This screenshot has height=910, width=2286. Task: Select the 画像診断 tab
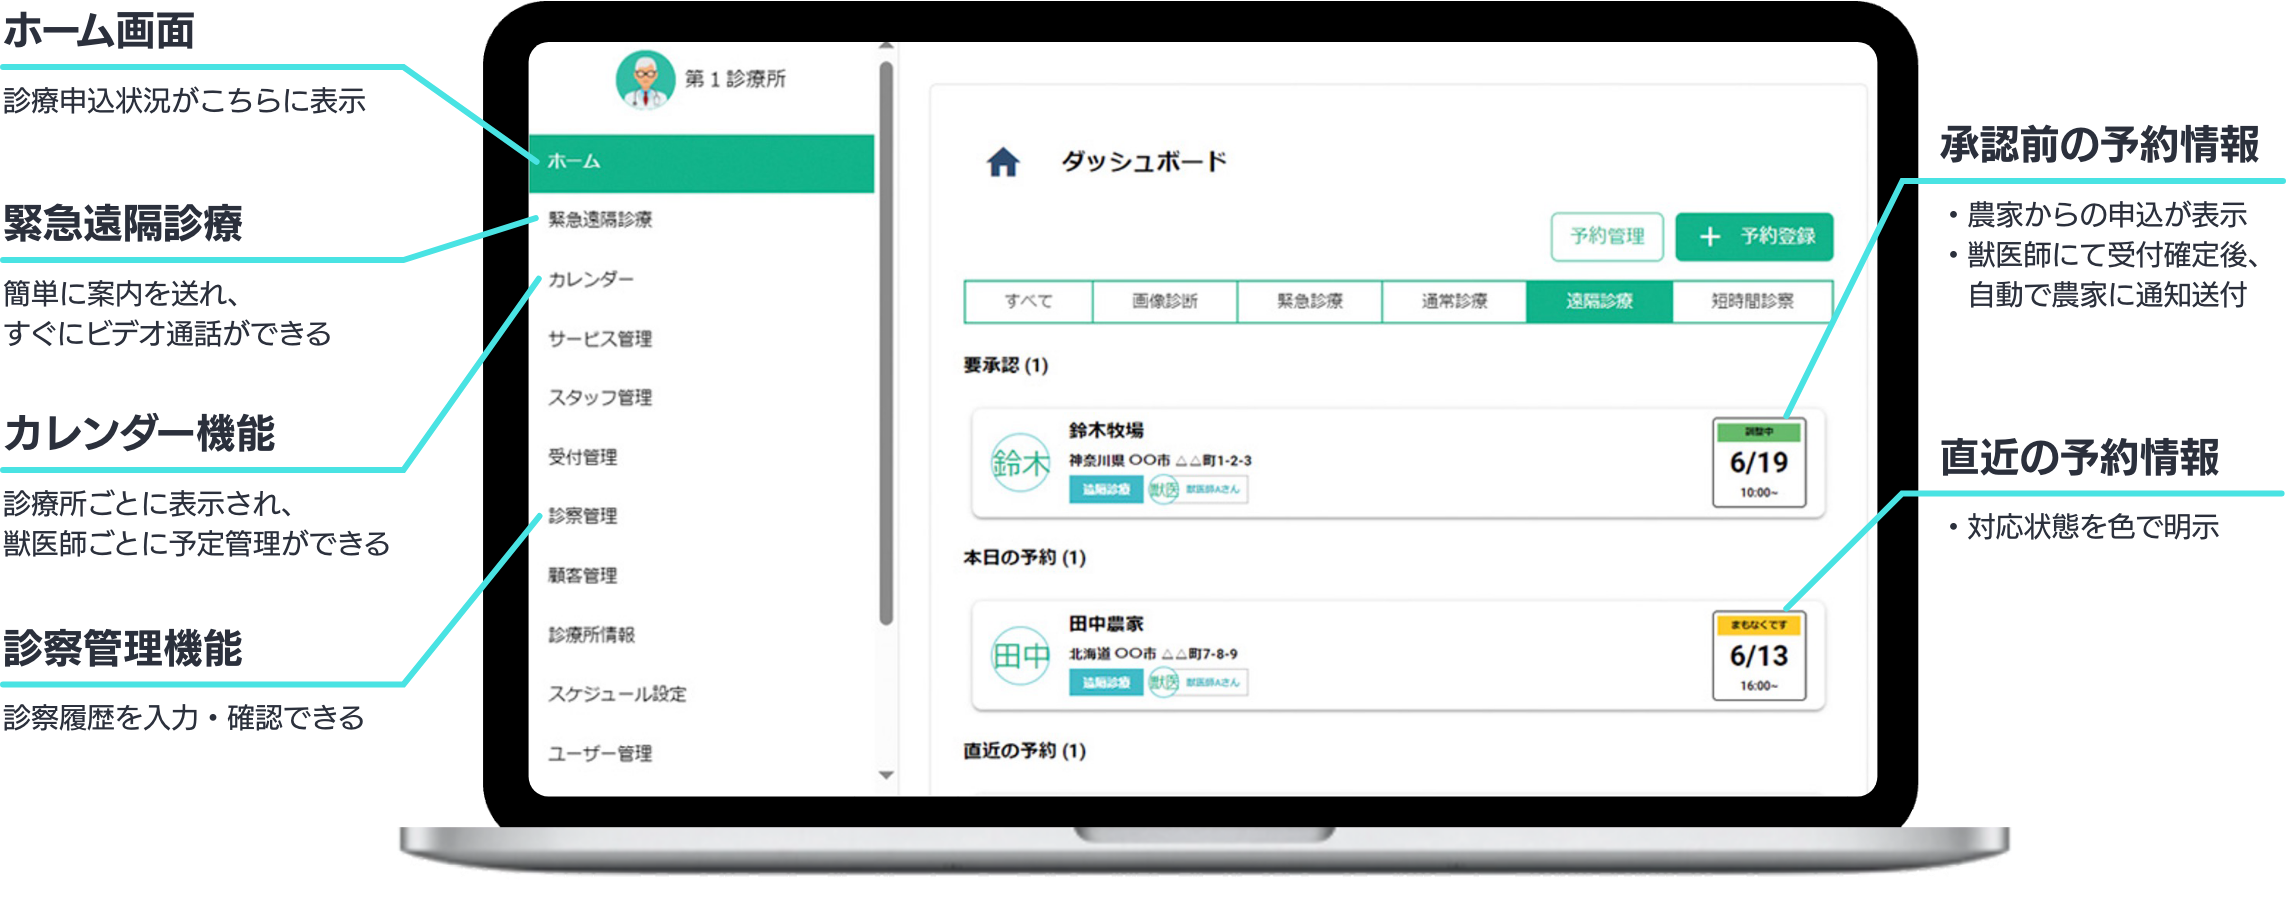pos(1164,301)
